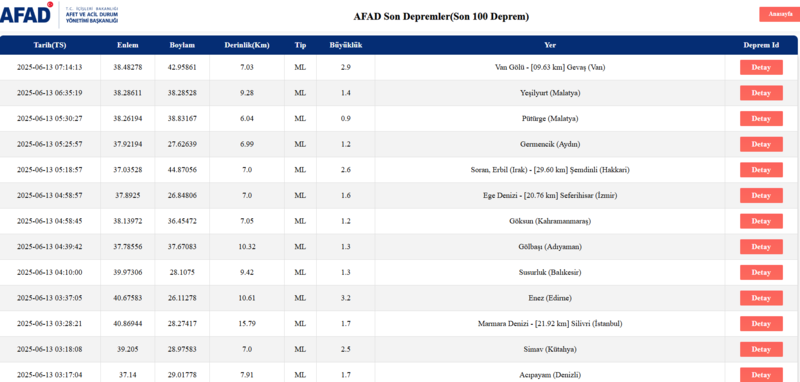This screenshot has width=800, height=382.
Task: Select timestamp 2025-06-13 03:37:05
Action: click(49, 298)
